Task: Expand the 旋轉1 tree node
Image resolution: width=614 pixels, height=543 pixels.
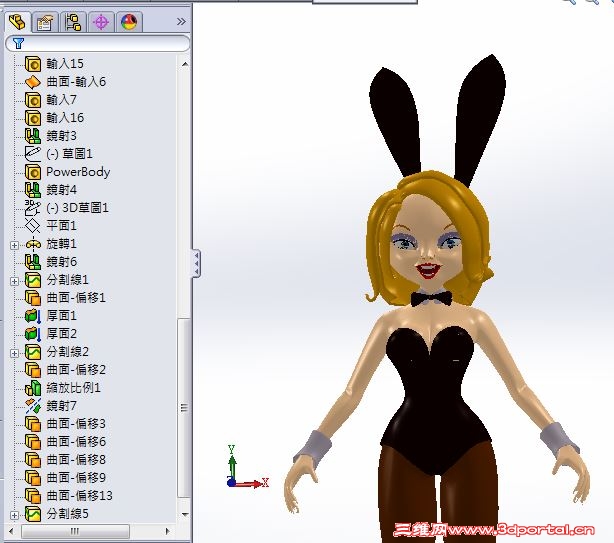Action: (14, 245)
